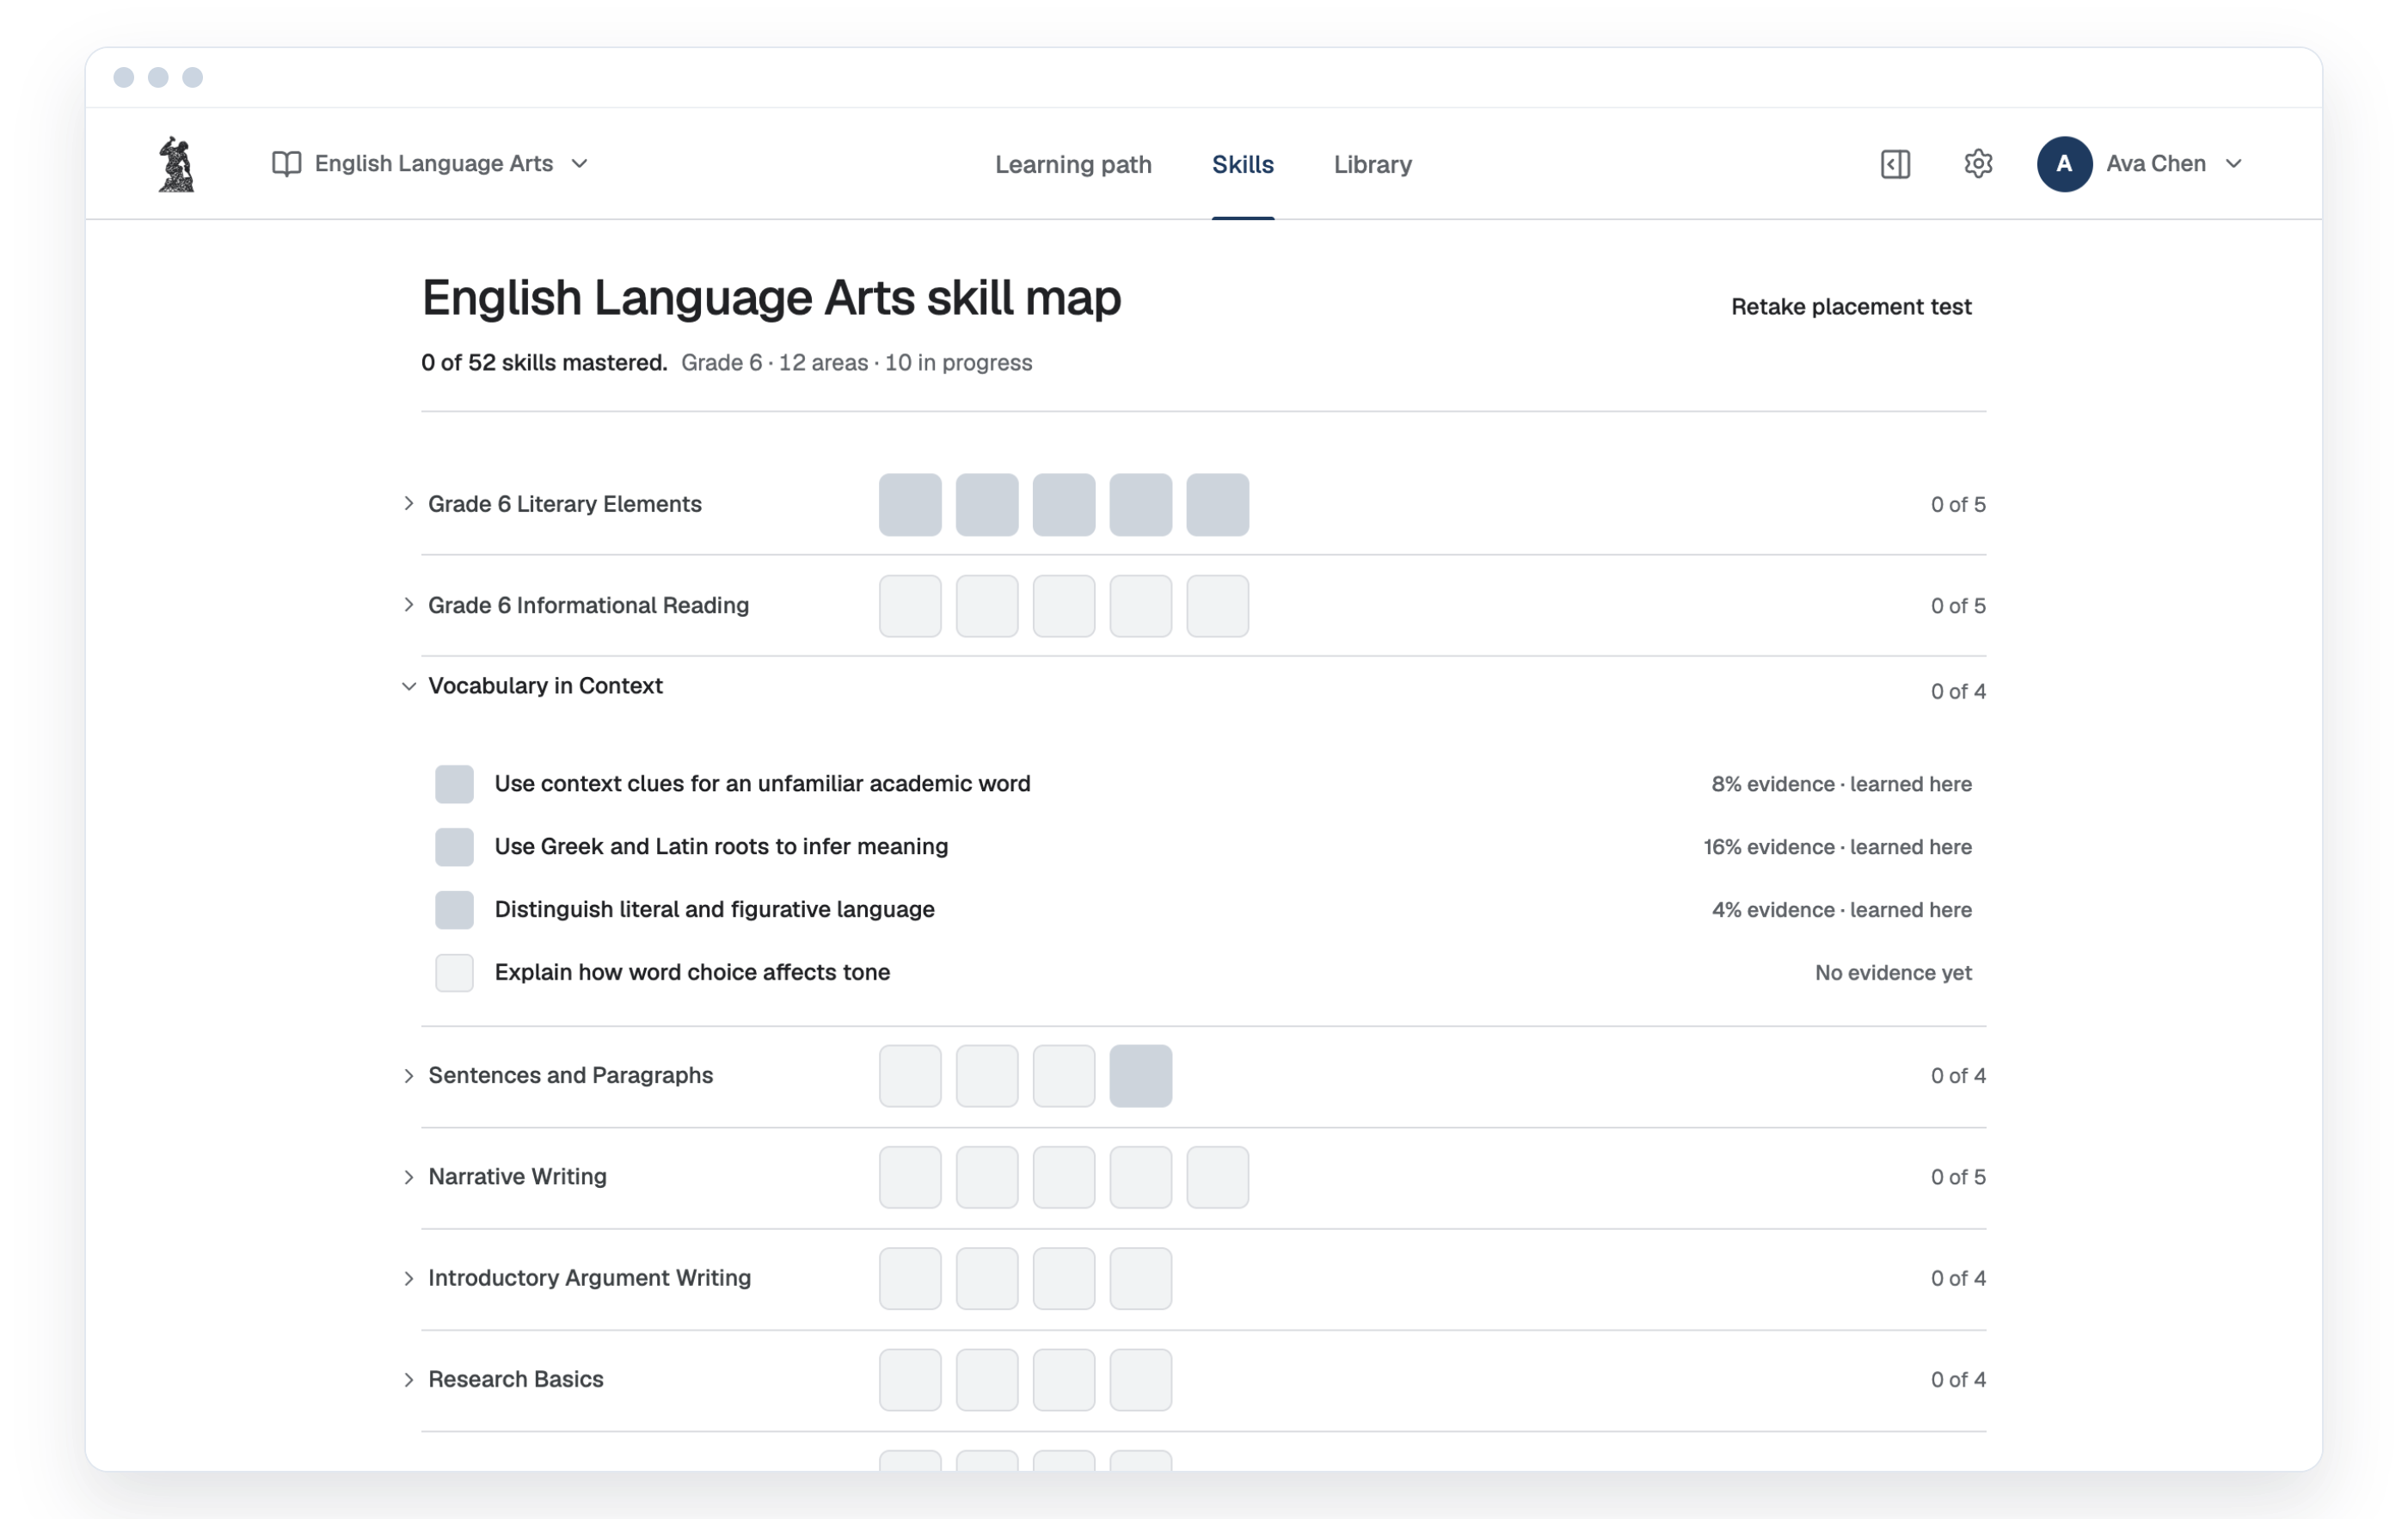The width and height of the screenshot is (2408, 1519).
Task: Click the 8% evidence · learned here text
Action: click(1841, 784)
